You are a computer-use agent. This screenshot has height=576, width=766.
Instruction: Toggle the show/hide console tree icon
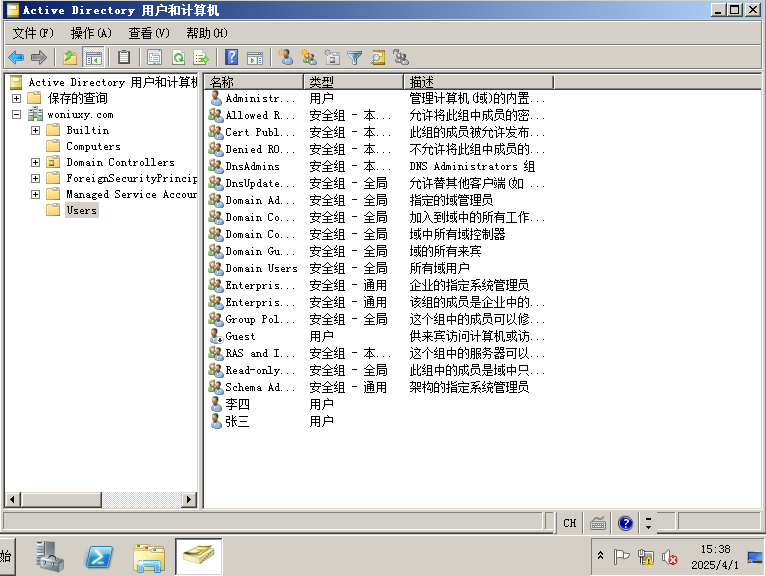[x=93, y=58]
